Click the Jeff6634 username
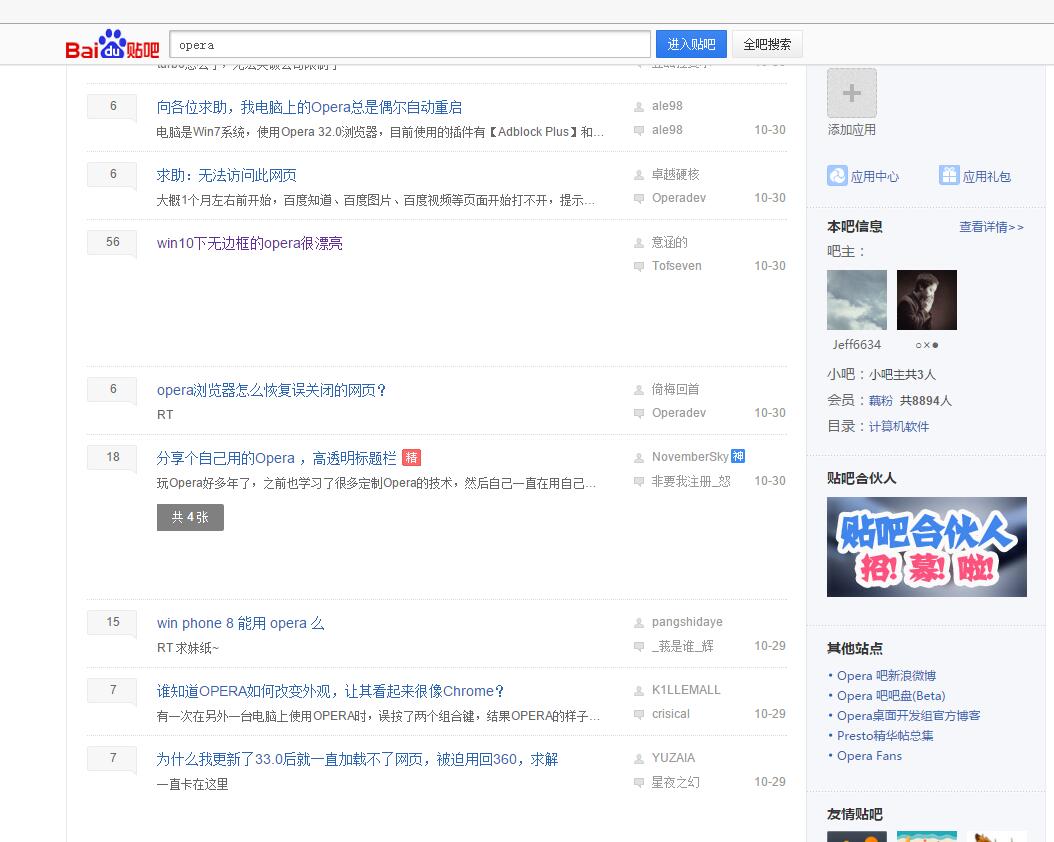The width and height of the screenshot is (1054, 842). tap(856, 345)
